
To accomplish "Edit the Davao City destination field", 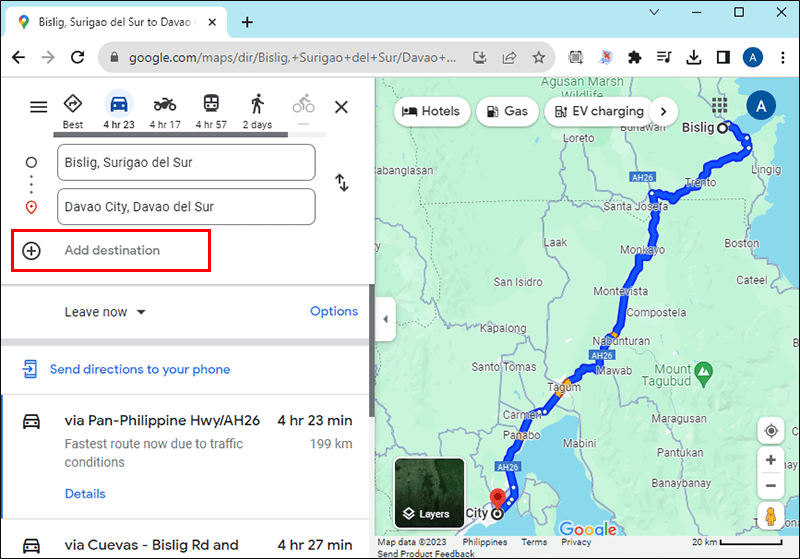I will tap(186, 207).
